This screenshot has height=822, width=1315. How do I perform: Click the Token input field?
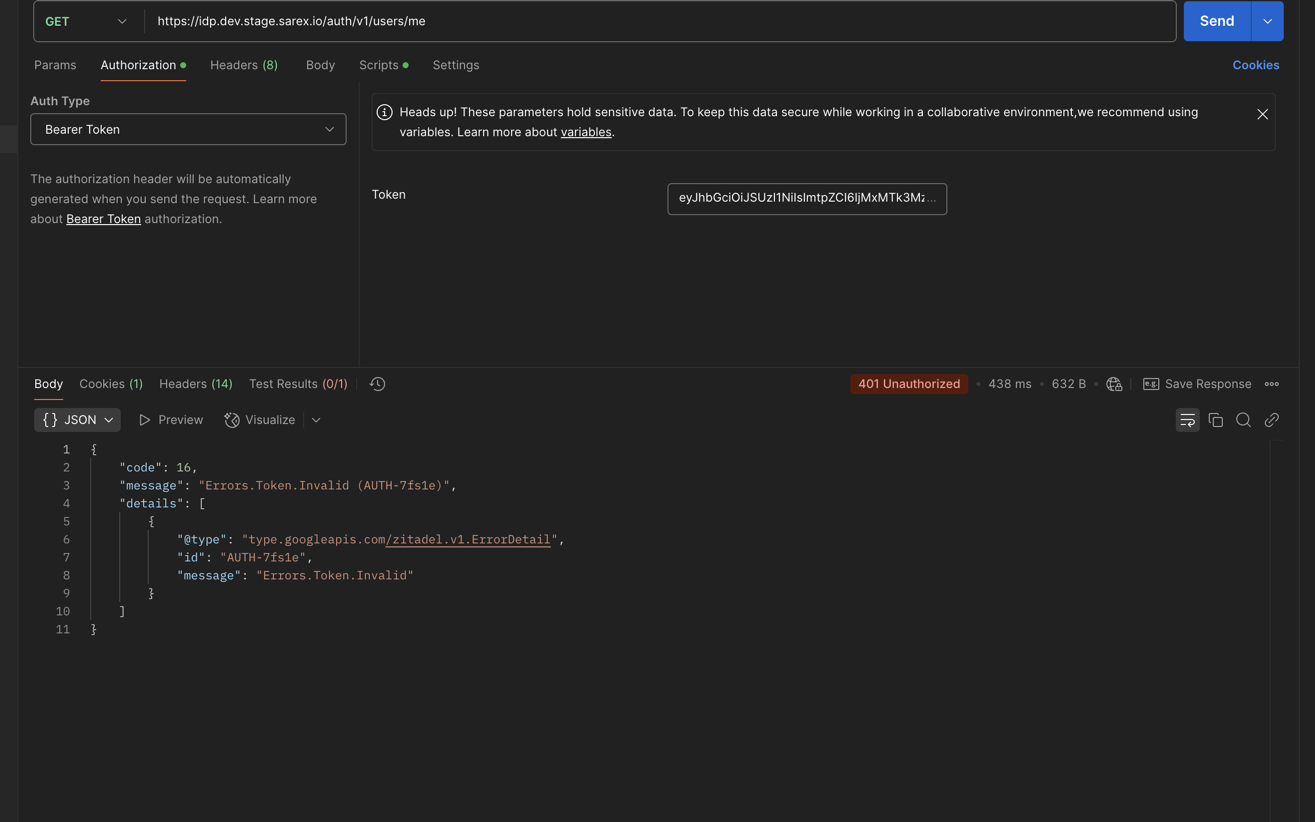[807, 198]
